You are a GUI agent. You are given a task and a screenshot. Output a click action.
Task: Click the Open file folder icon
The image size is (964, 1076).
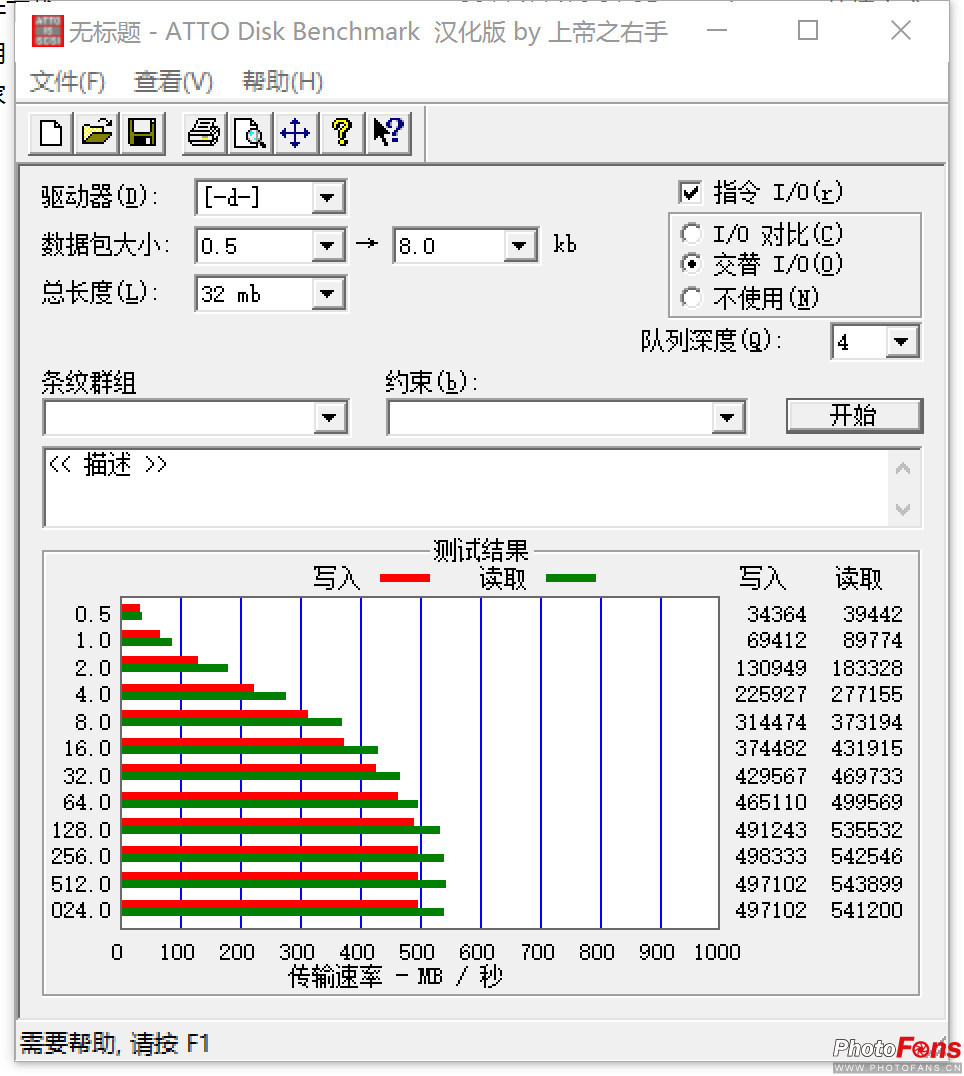96,133
